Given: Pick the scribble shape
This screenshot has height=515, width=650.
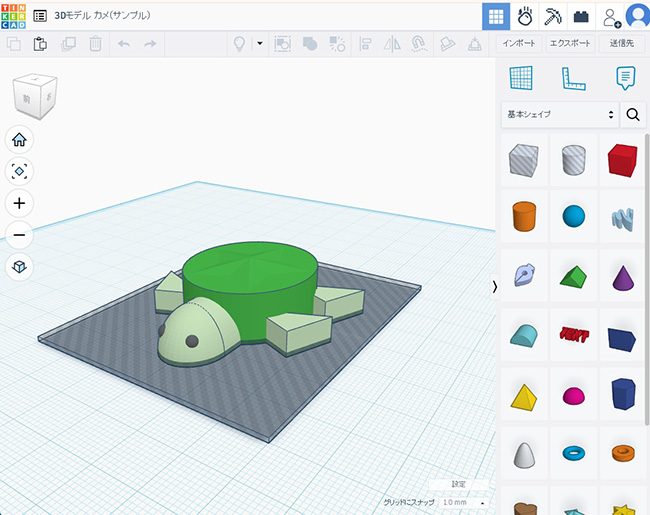Looking at the screenshot, I should click(623, 219).
